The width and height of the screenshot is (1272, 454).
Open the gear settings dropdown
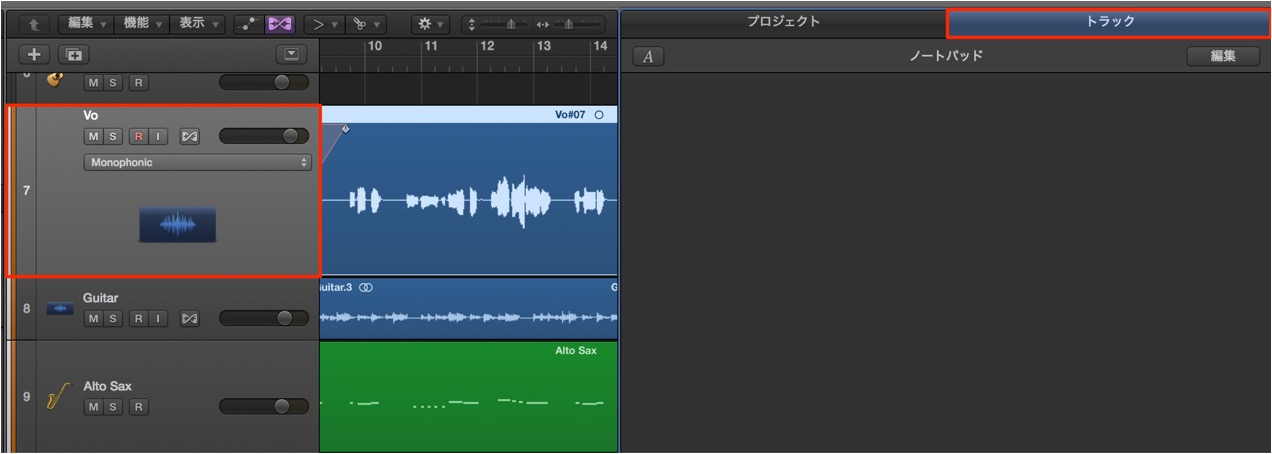point(430,21)
